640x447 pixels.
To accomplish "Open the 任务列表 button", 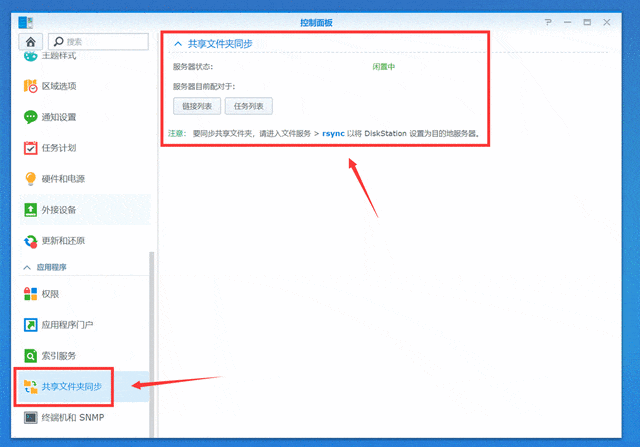I will [x=249, y=106].
